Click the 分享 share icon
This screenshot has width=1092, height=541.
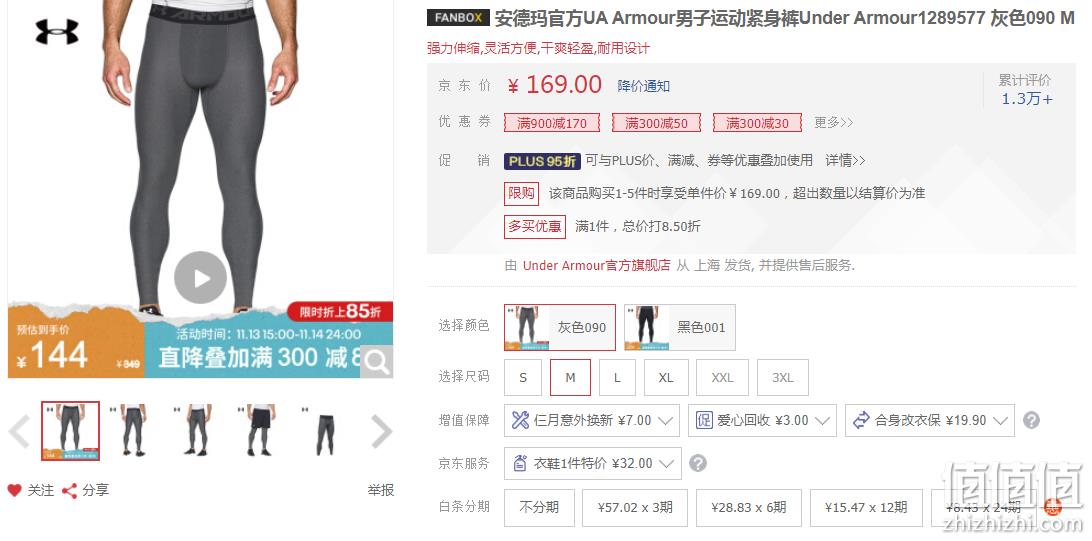click(69, 490)
